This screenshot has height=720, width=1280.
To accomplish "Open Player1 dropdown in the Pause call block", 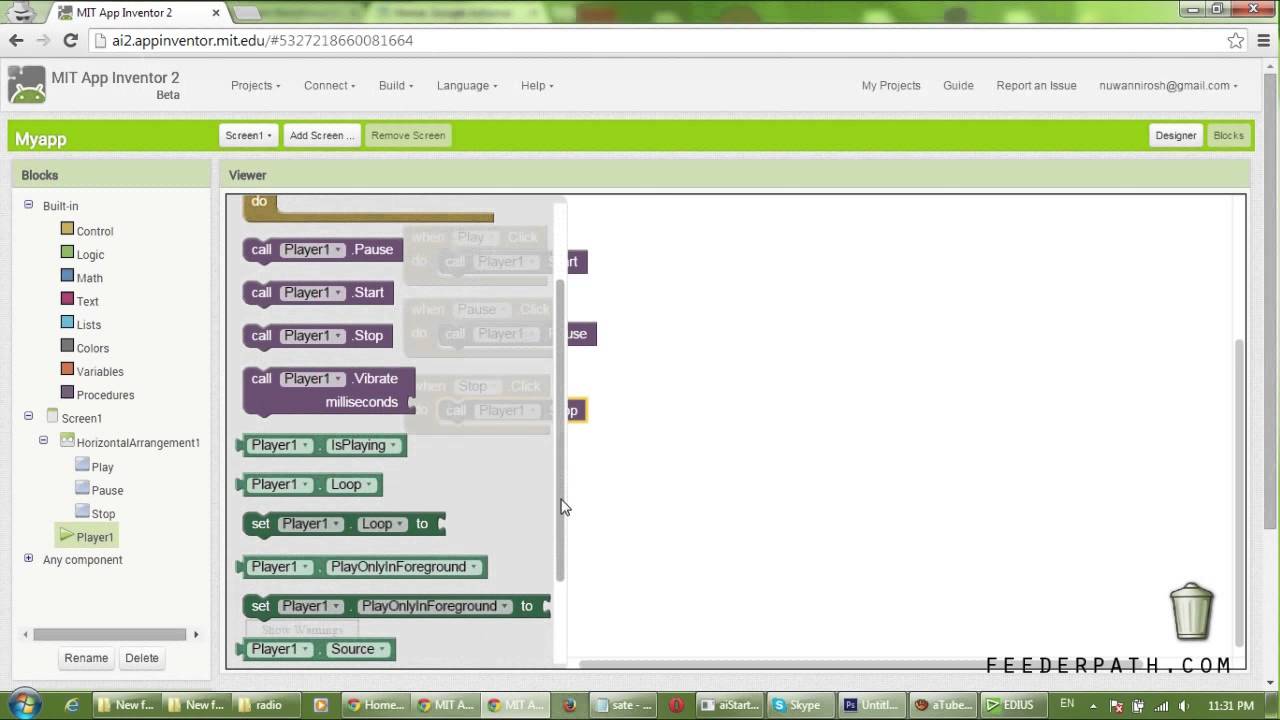I will [313, 250].
